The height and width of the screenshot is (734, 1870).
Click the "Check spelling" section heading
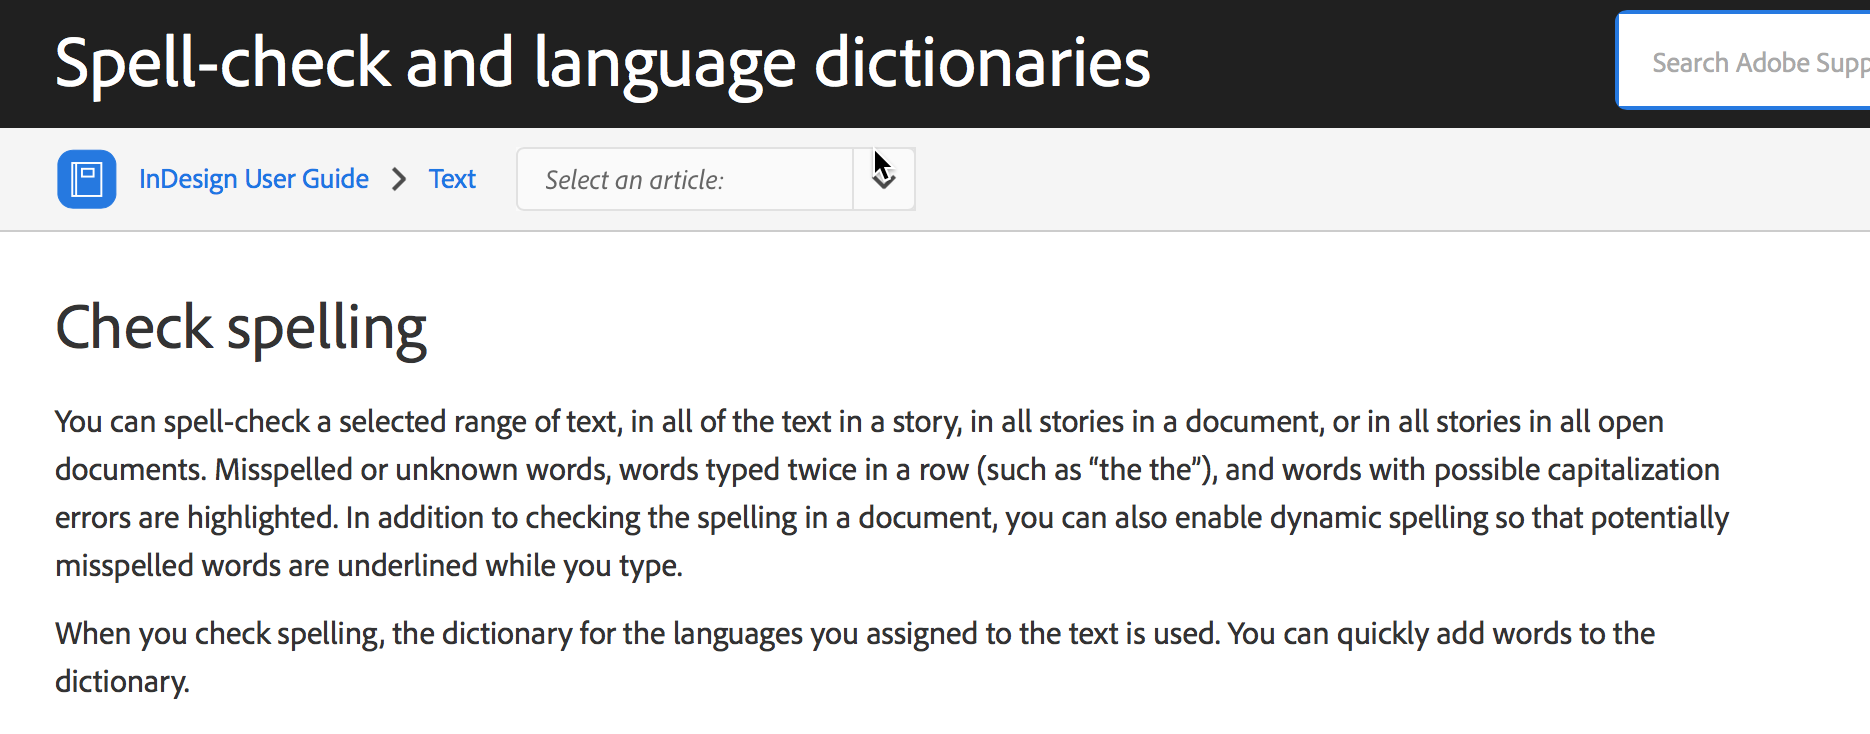tap(241, 328)
